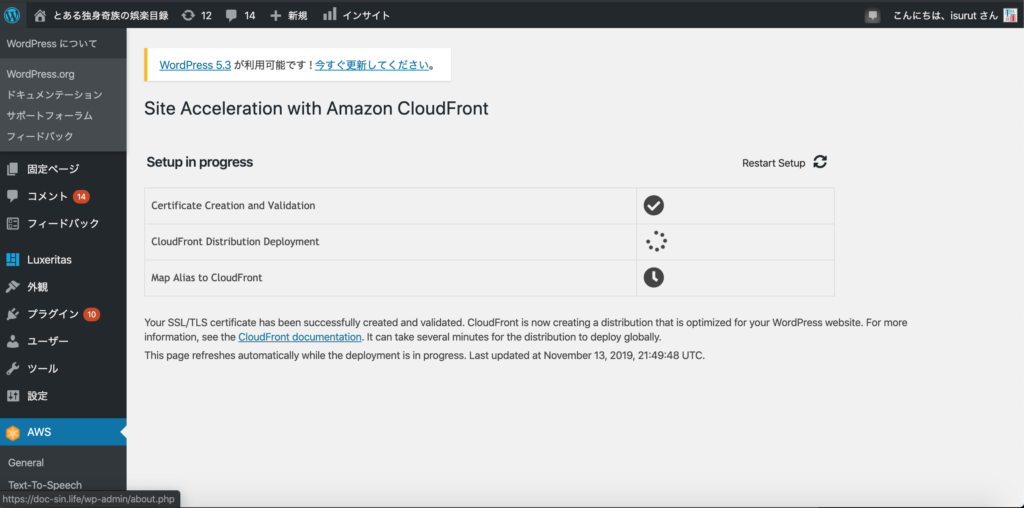Click the フィードバック sidebar form icon
This screenshot has width=1024, height=508.
tap(12, 223)
